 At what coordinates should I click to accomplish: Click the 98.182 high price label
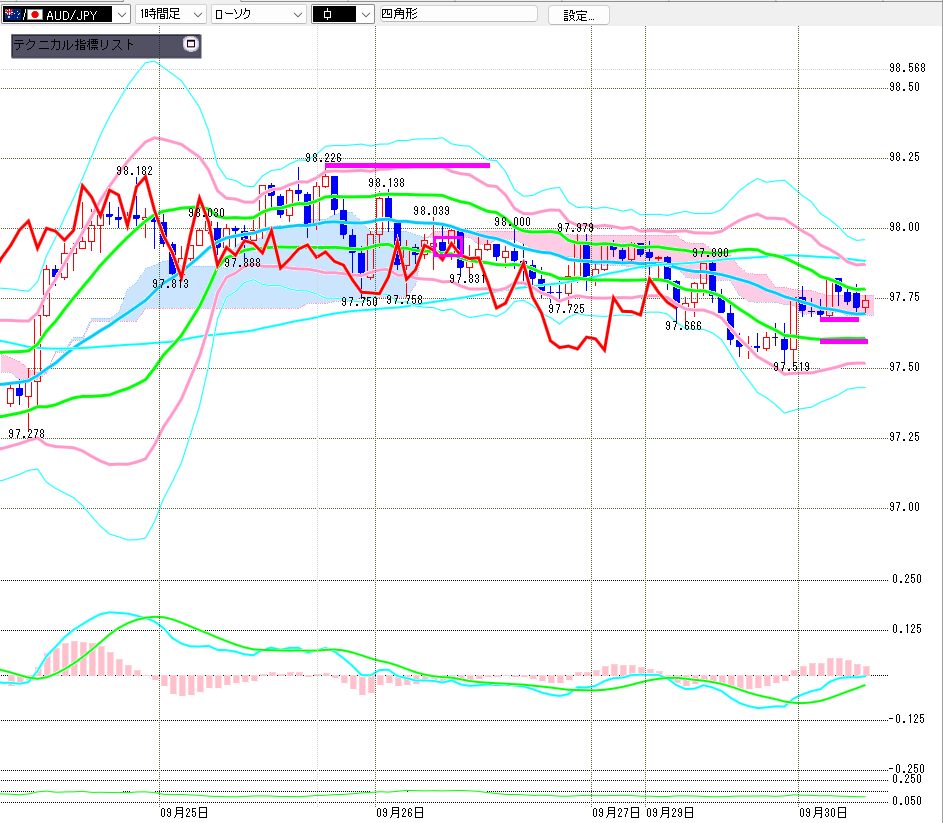coord(134,171)
